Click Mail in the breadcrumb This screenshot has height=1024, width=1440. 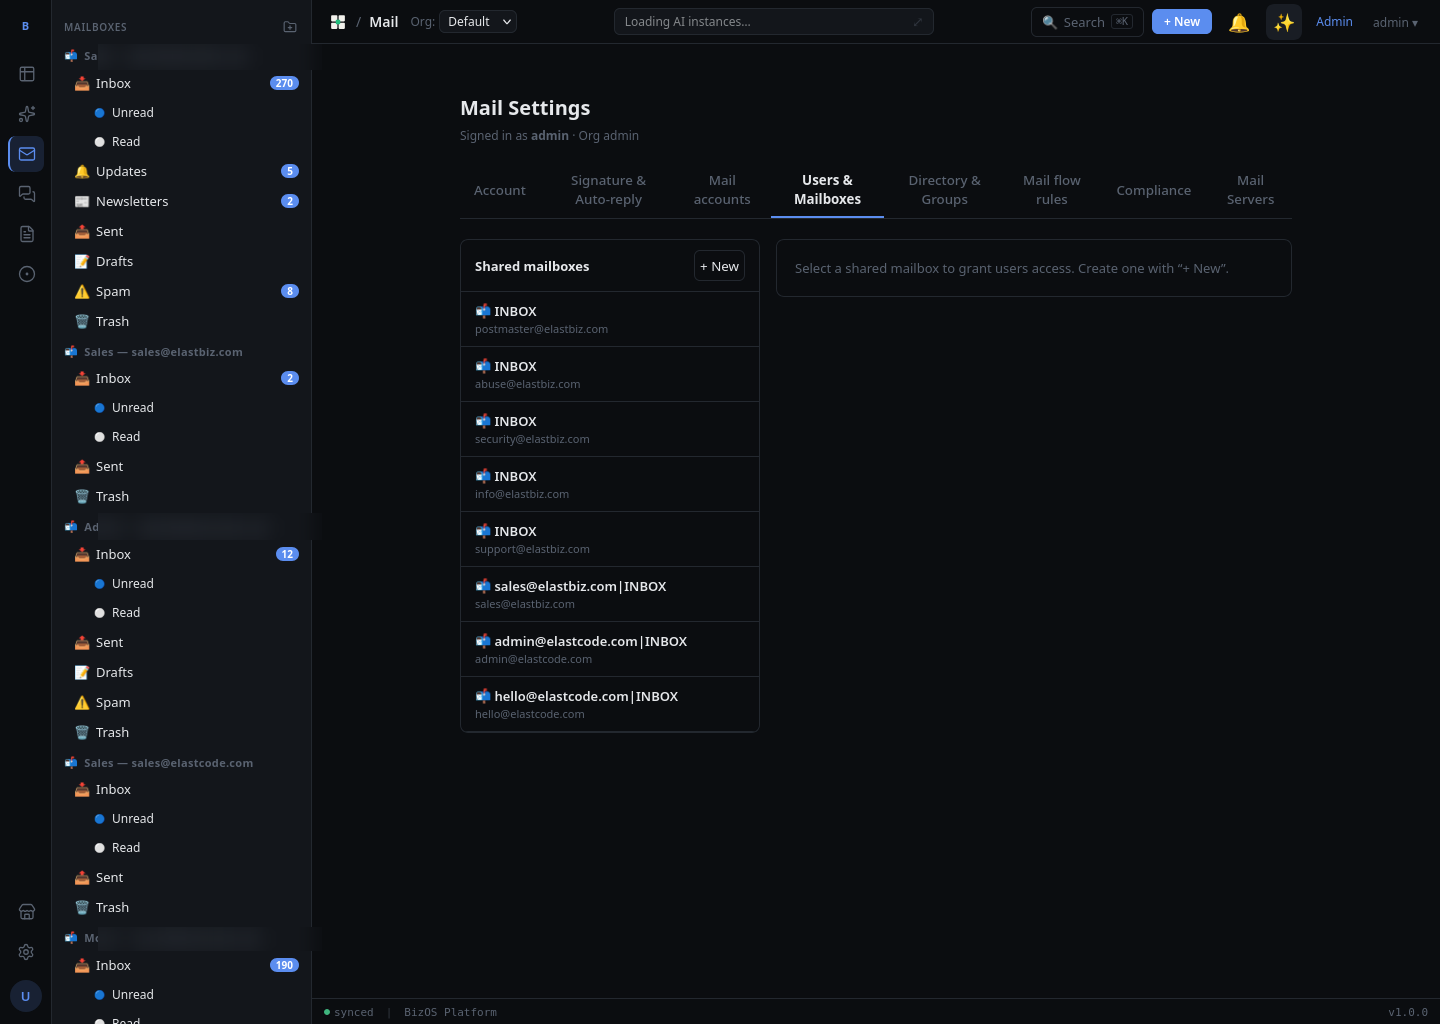coord(384,22)
